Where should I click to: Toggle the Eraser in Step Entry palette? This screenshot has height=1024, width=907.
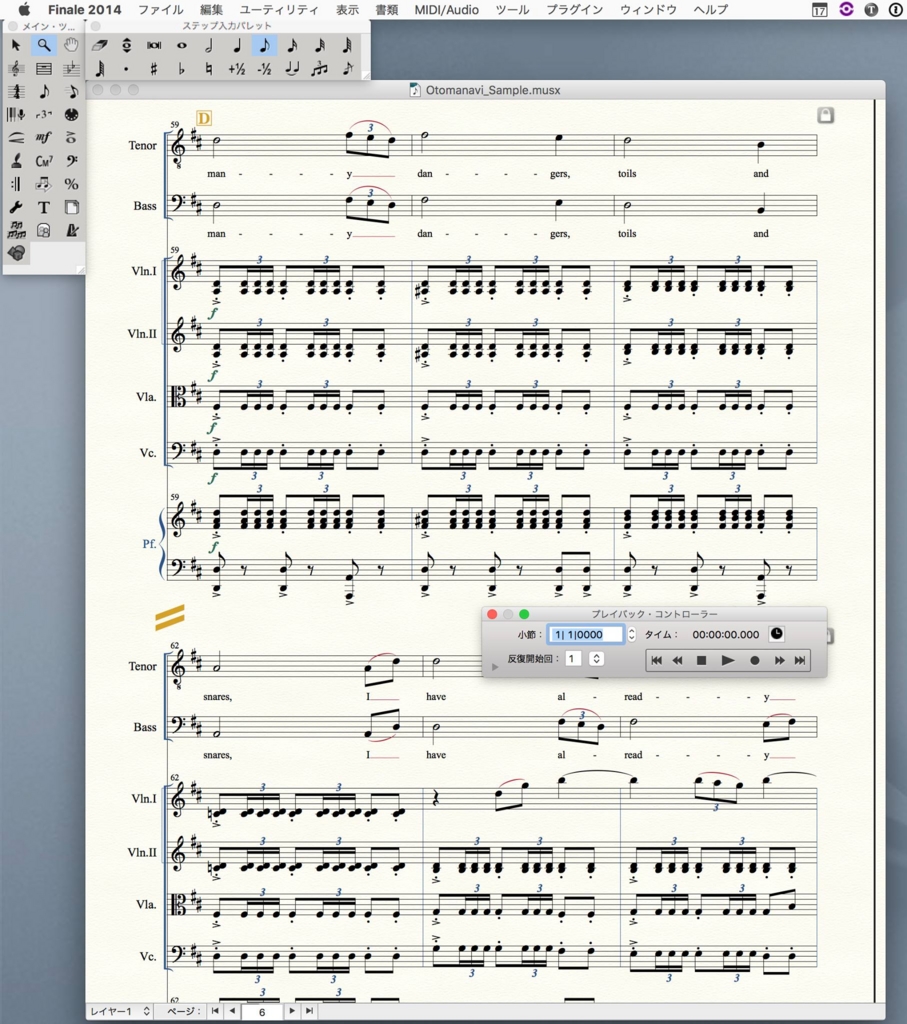point(99,45)
